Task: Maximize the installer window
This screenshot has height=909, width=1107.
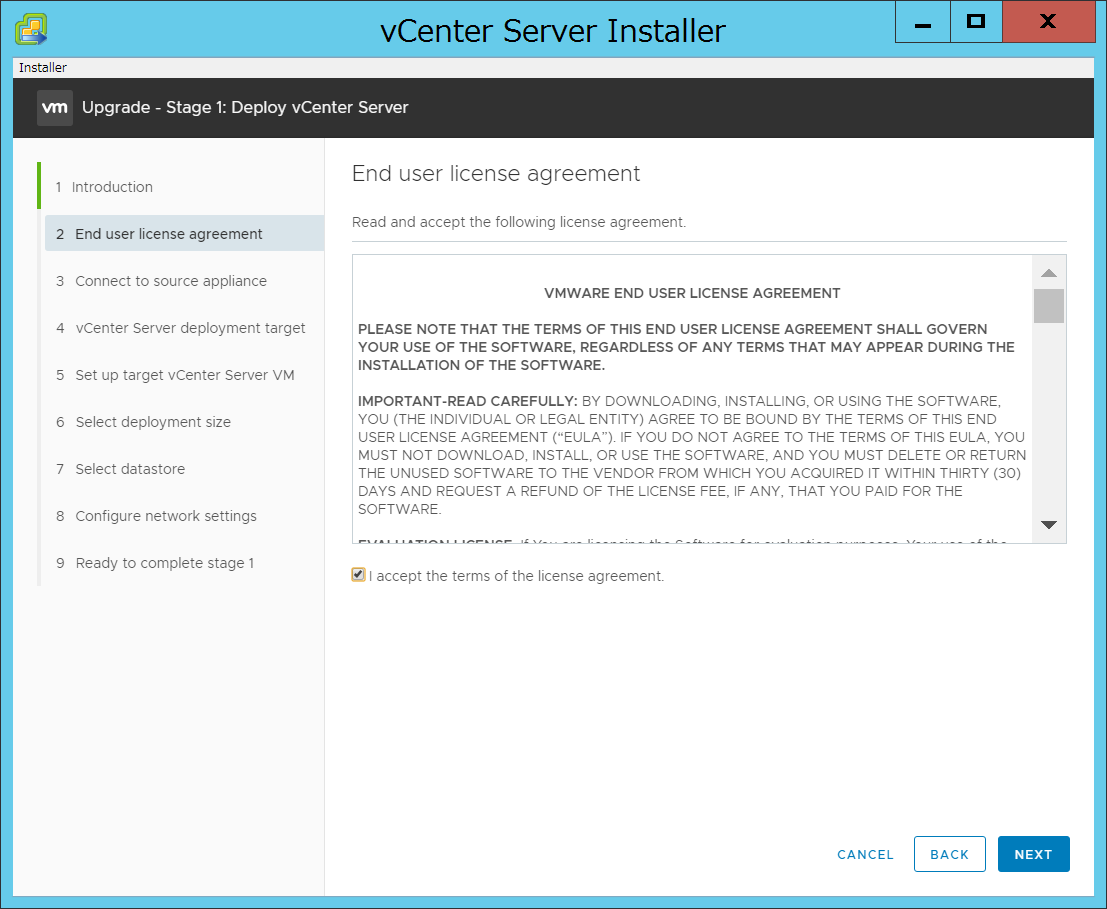Action: click(976, 22)
